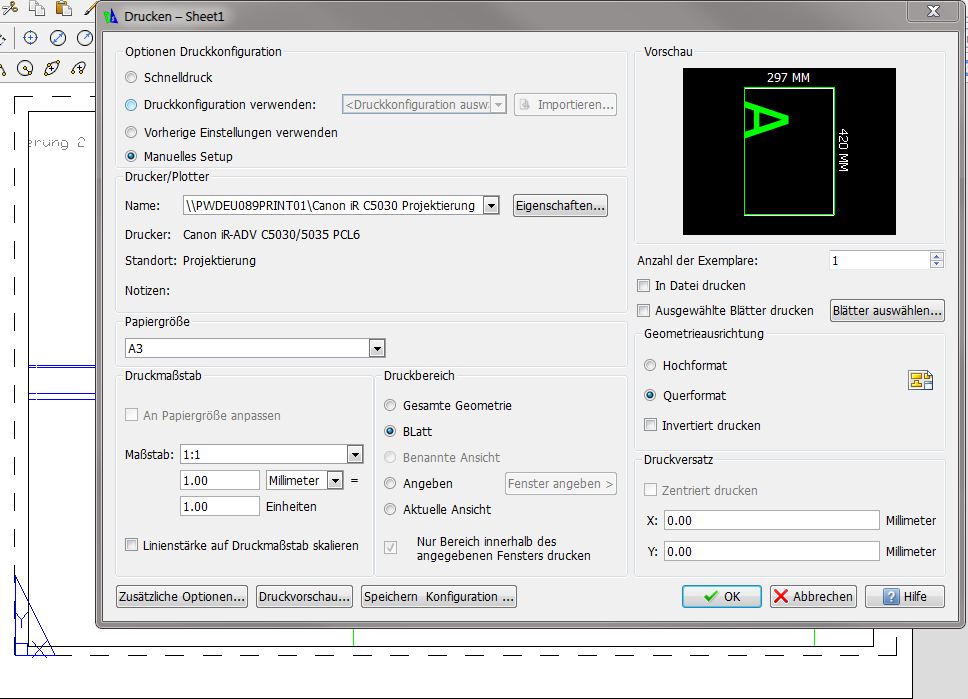Enable In Datei drucken checkbox

644,285
